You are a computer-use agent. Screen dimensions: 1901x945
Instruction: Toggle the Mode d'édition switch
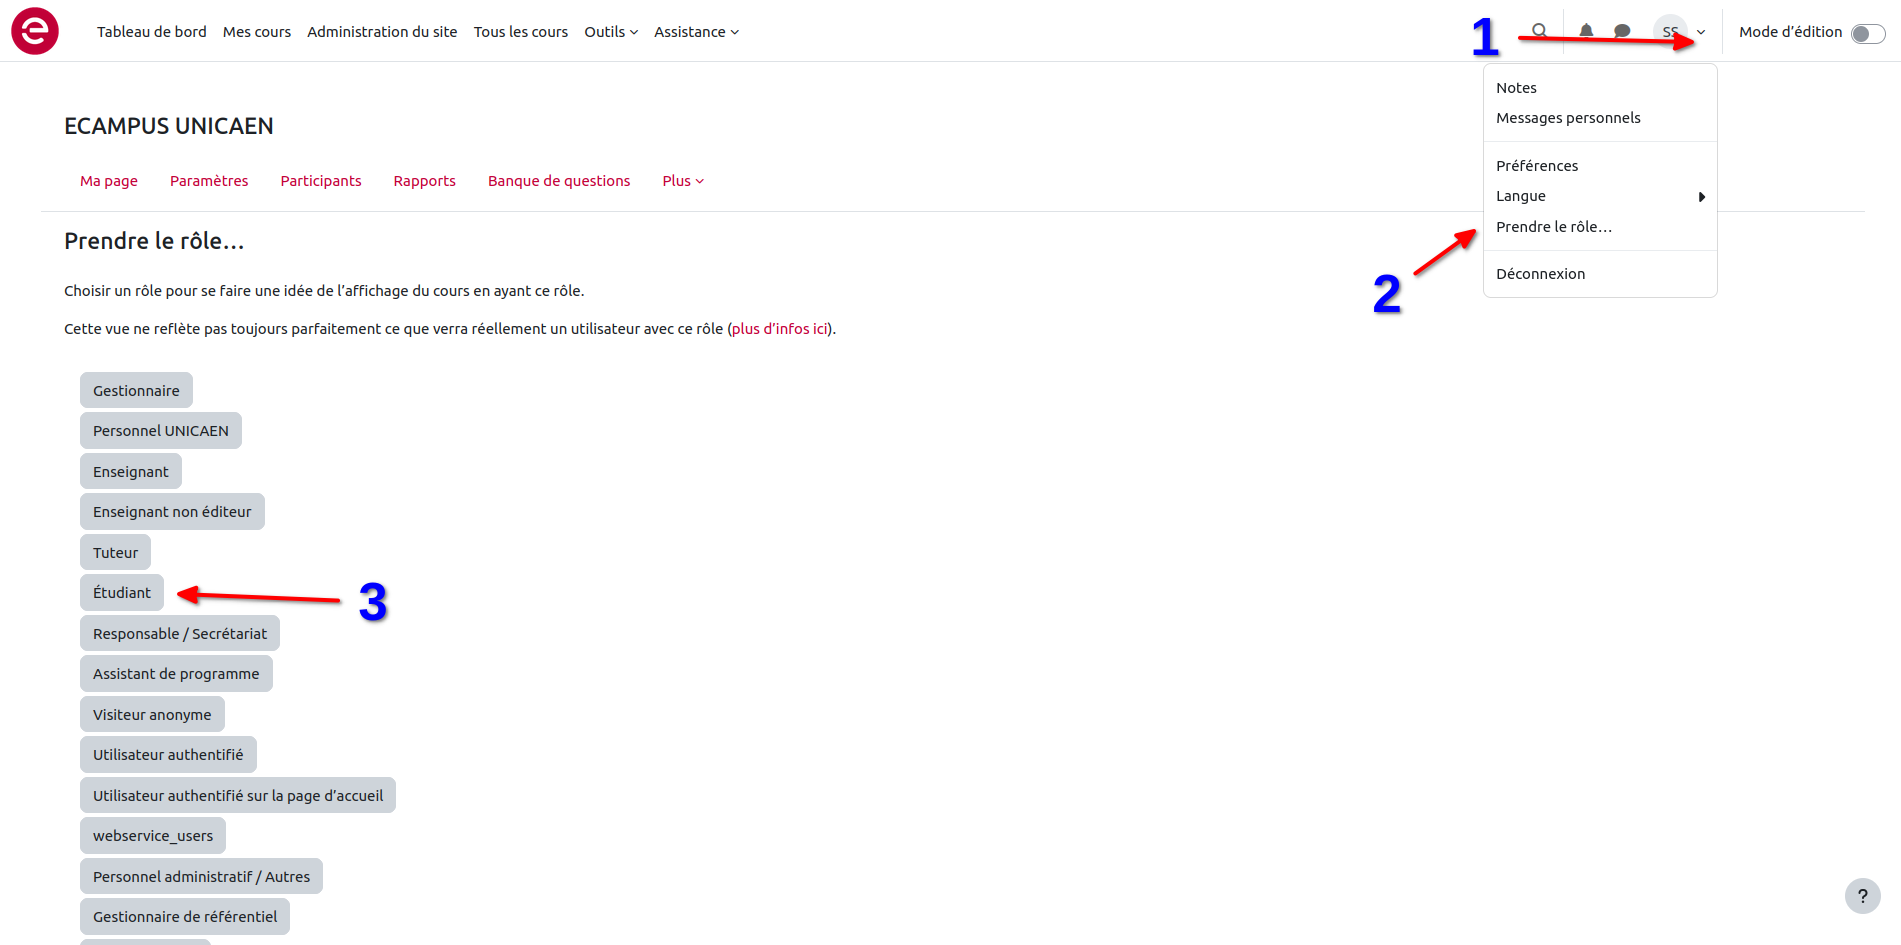click(1867, 34)
